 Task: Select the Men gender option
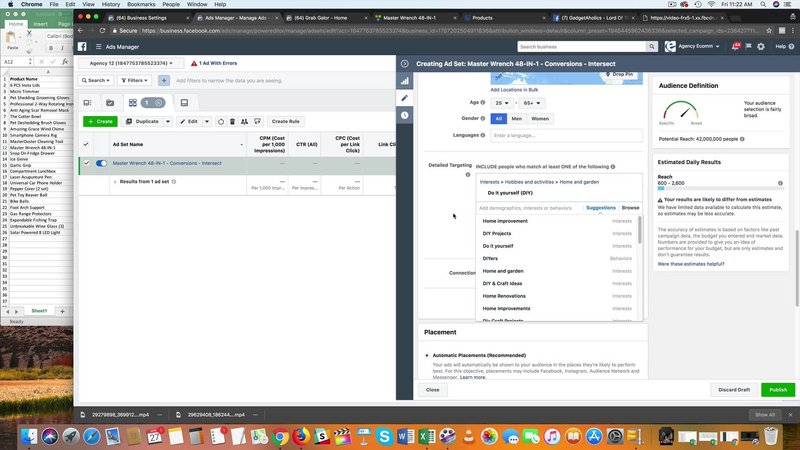[516, 118]
